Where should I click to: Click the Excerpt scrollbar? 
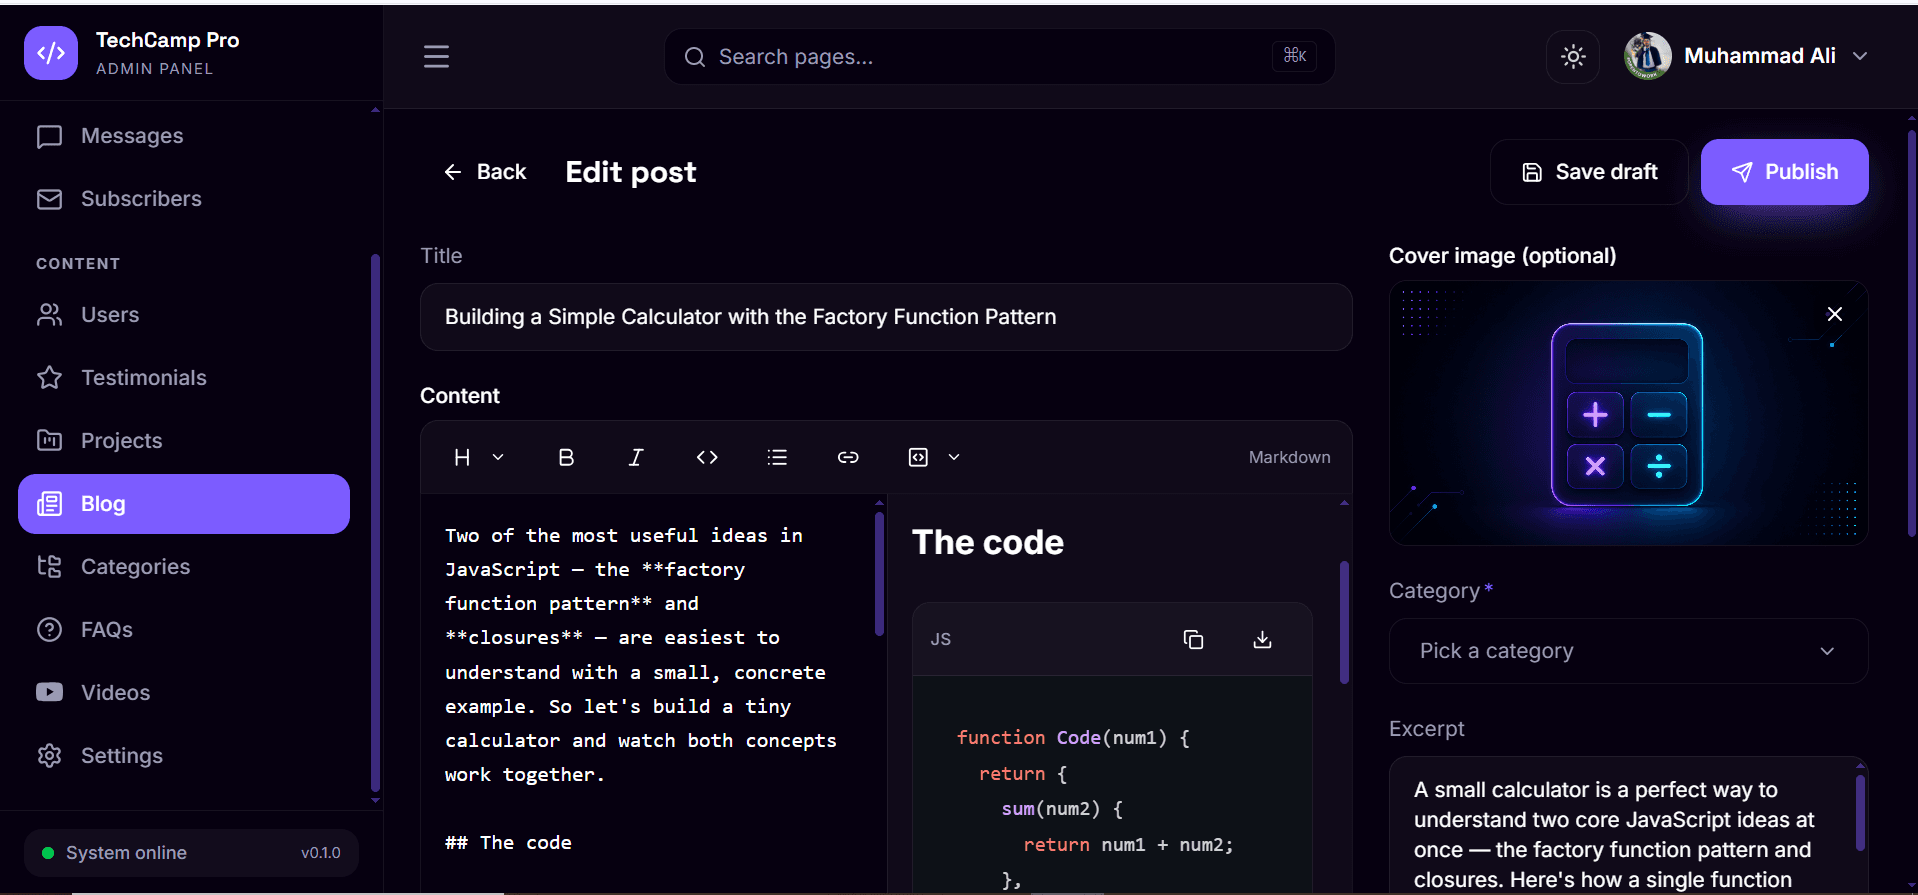[1860, 813]
